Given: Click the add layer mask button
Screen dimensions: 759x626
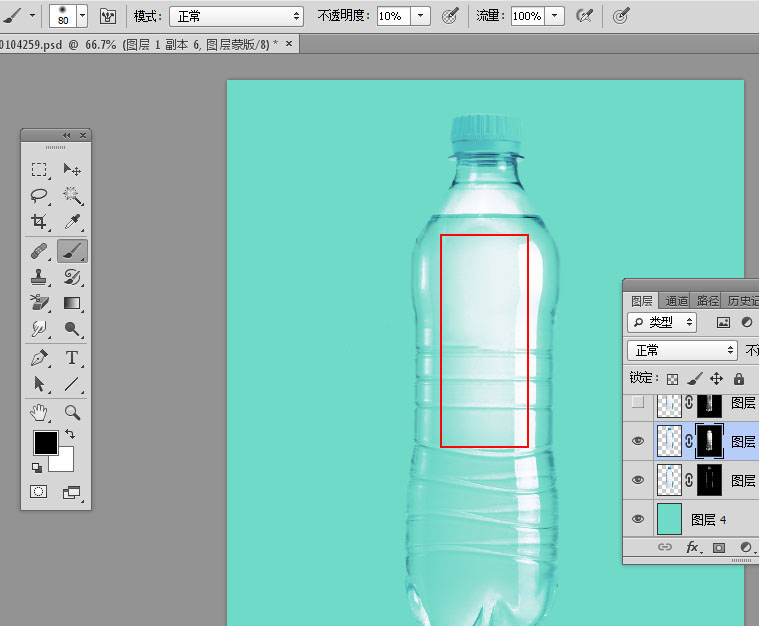Looking at the screenshot, I should tap(718, 548).
